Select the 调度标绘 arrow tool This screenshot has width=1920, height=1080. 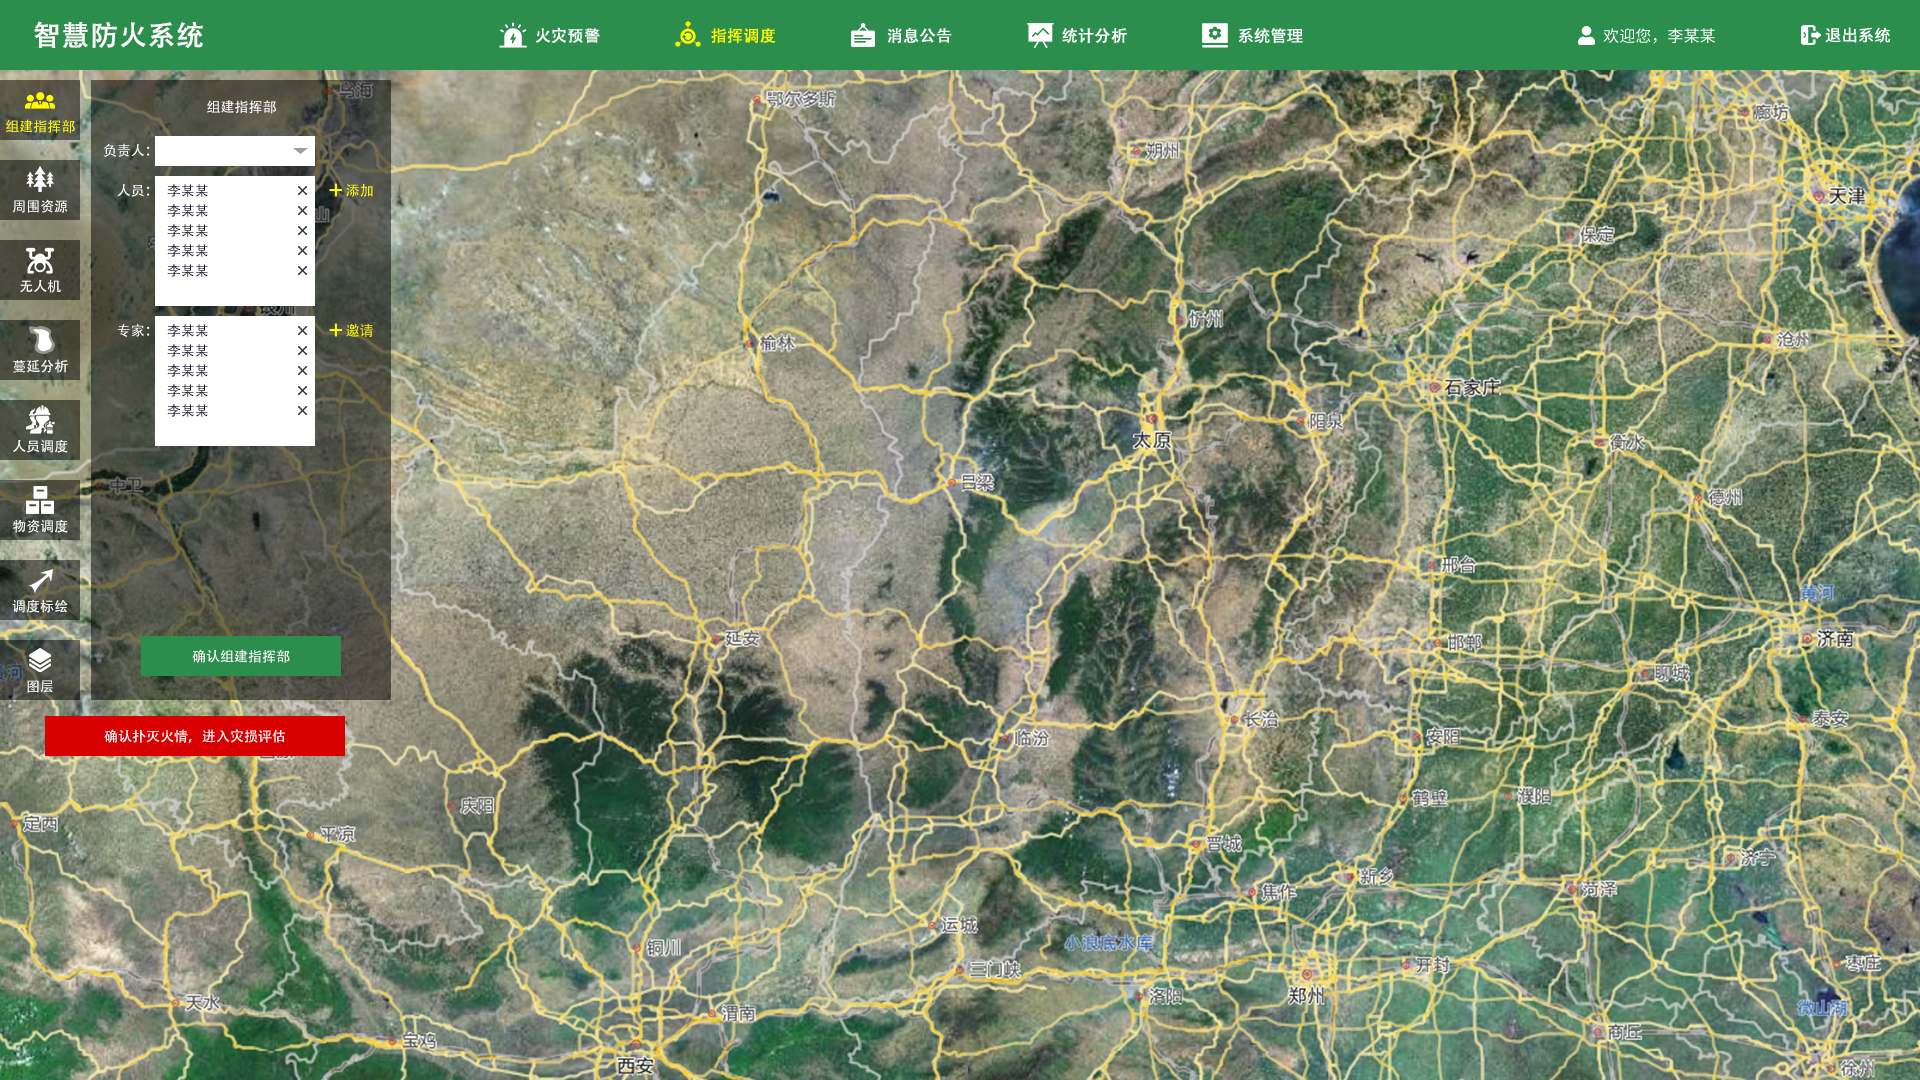pyautogui.click(x=40, y=590)
